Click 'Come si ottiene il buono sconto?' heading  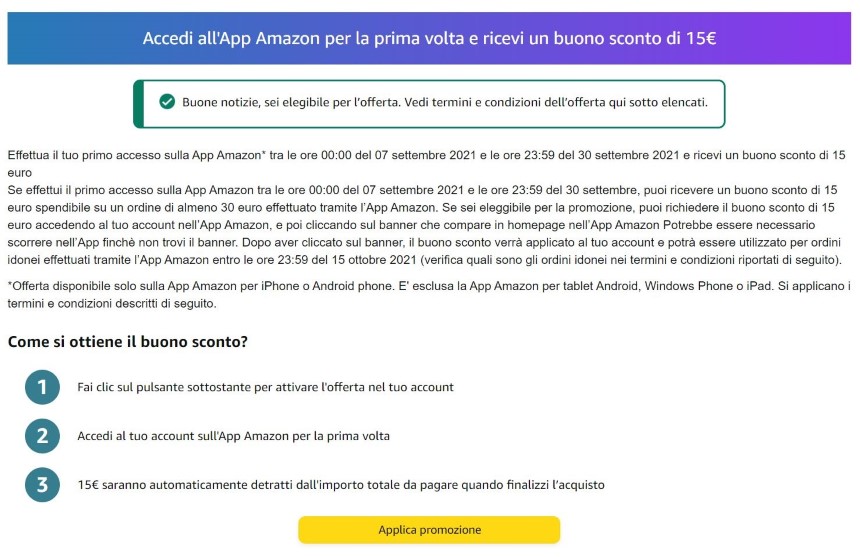(x=128, y=342)
